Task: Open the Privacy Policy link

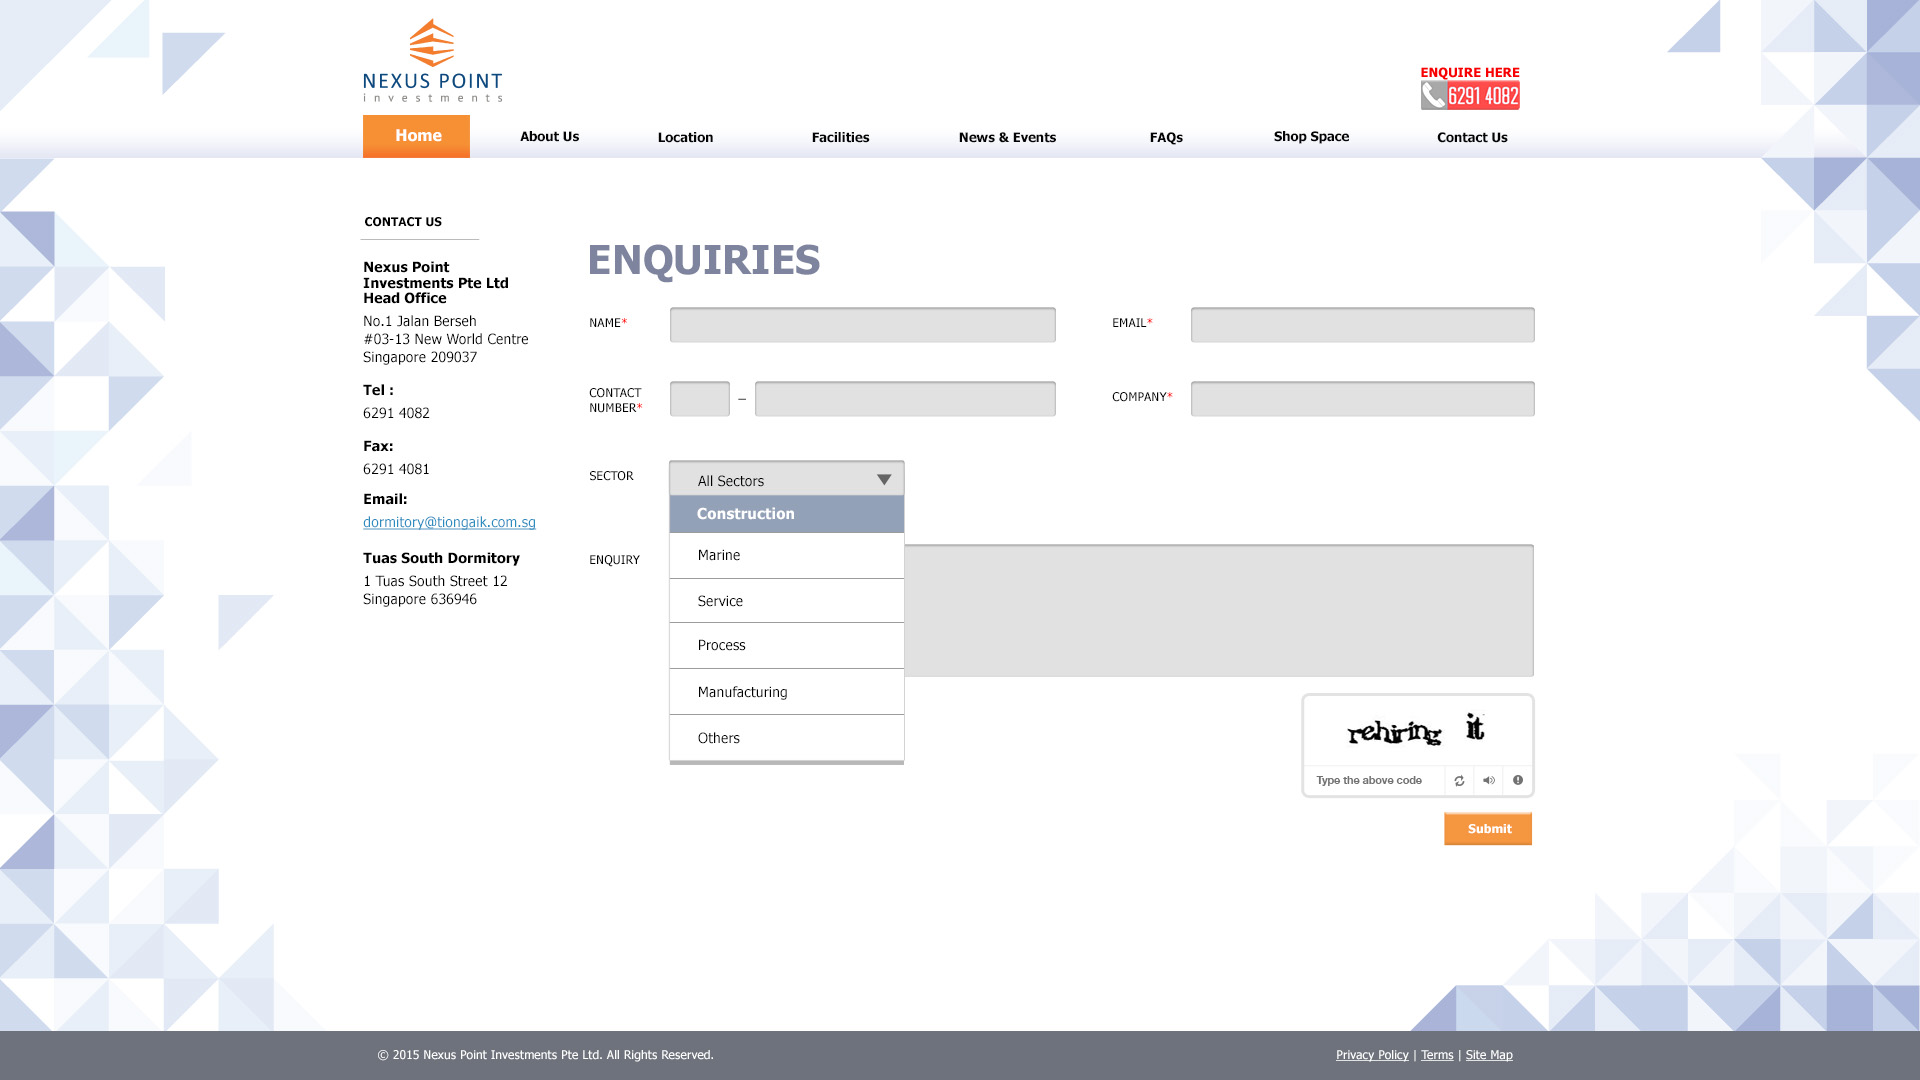Action: point(1372,1054)
